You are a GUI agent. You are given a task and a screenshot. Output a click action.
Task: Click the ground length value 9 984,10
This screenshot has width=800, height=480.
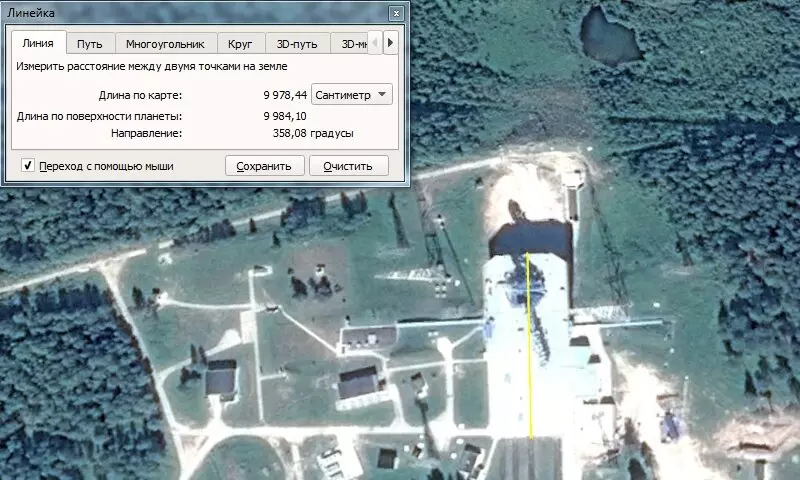[284, 117]
